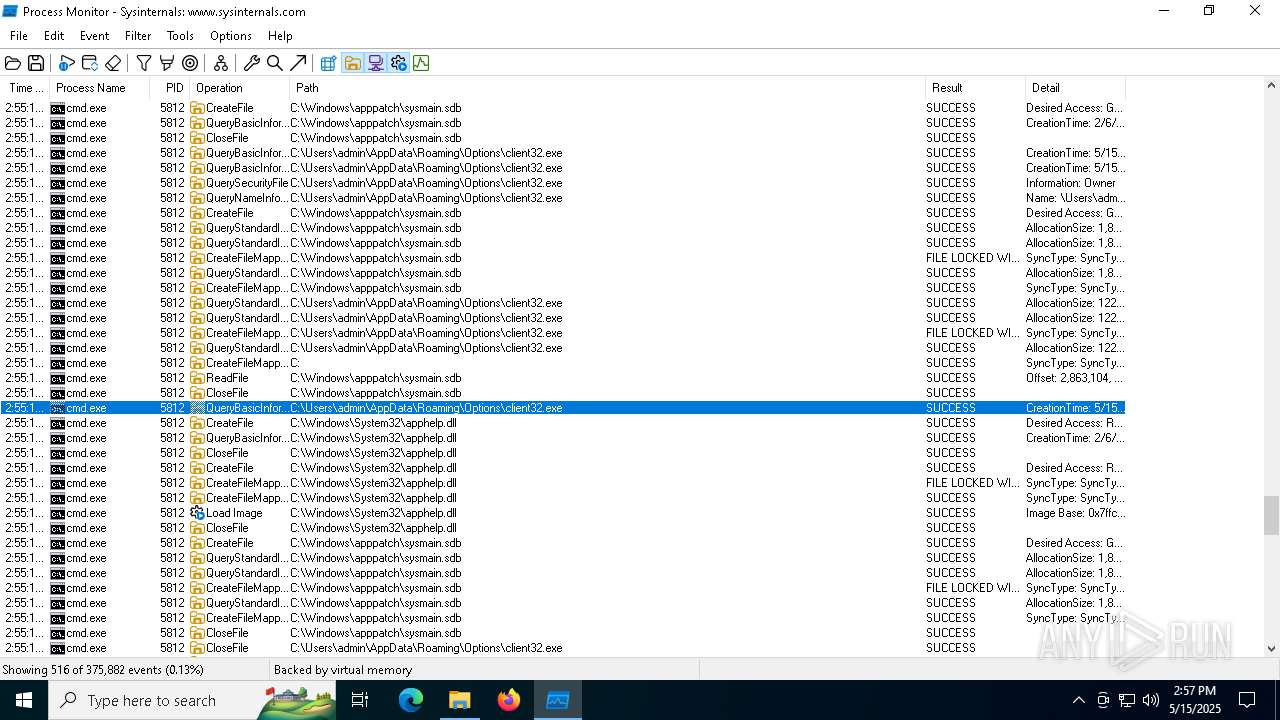1280x720 pixels.
Task: Open the Filter funnel icon
Action: click(x=144, y=63)
